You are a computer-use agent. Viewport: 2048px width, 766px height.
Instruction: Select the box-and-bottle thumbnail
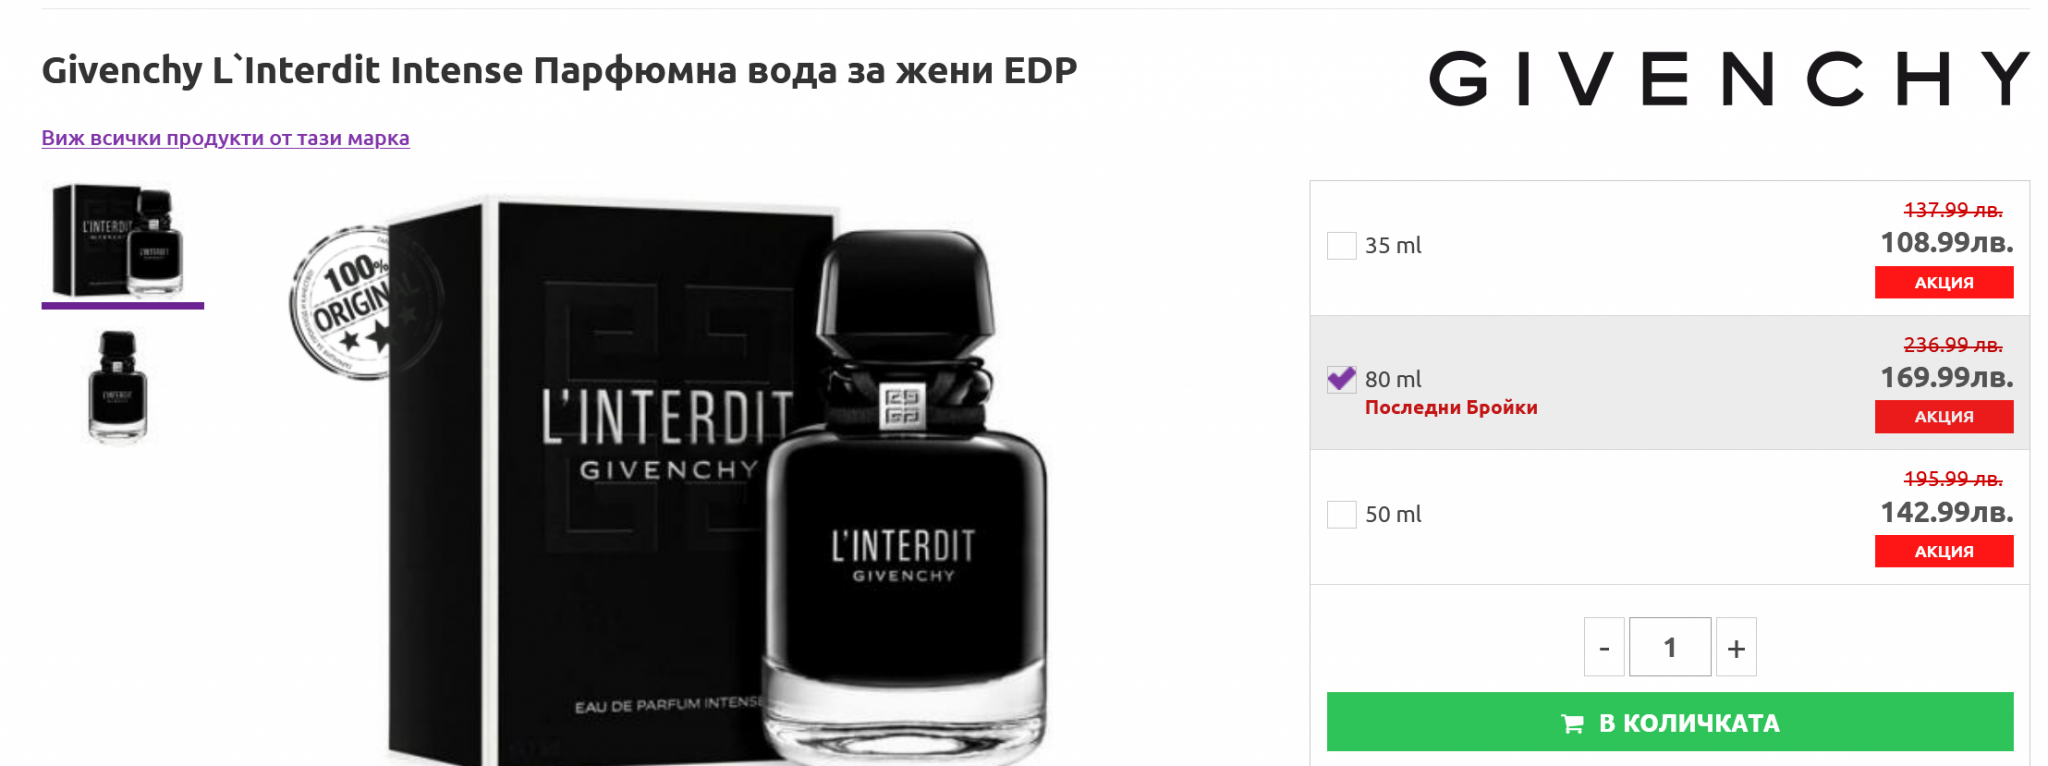coord(122,241)
